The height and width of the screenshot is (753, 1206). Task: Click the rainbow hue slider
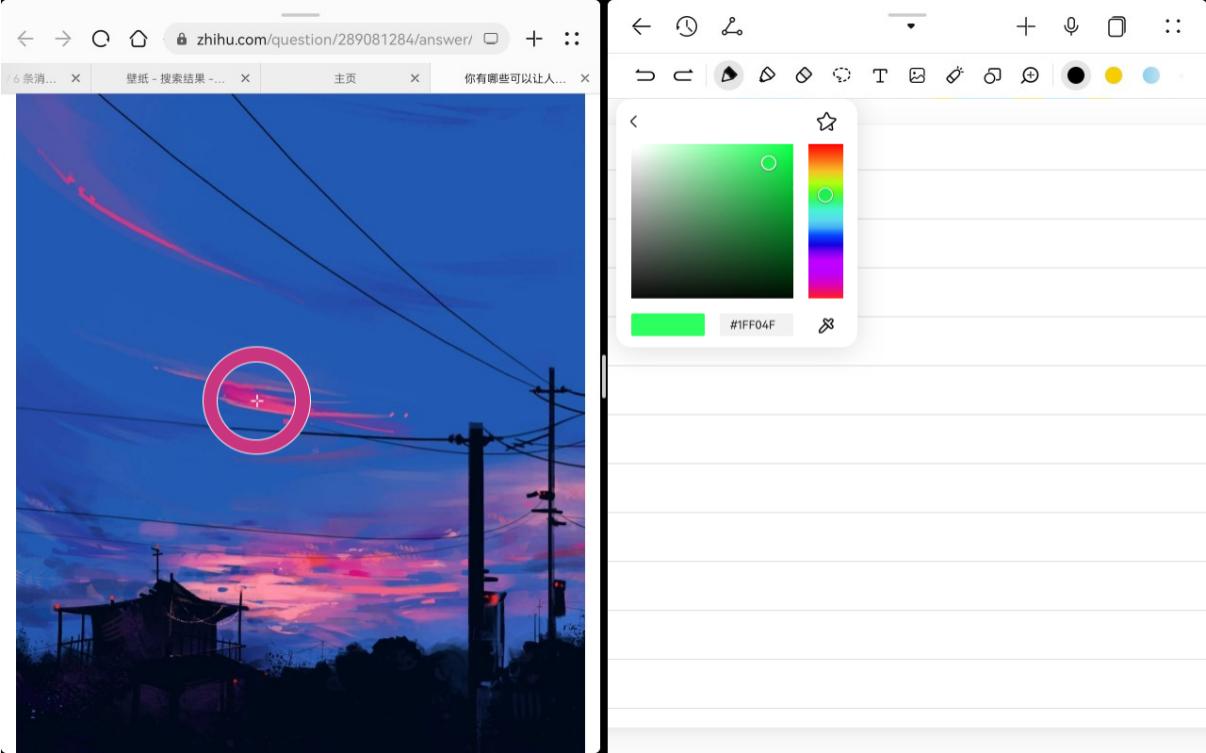tap(825, 221)
